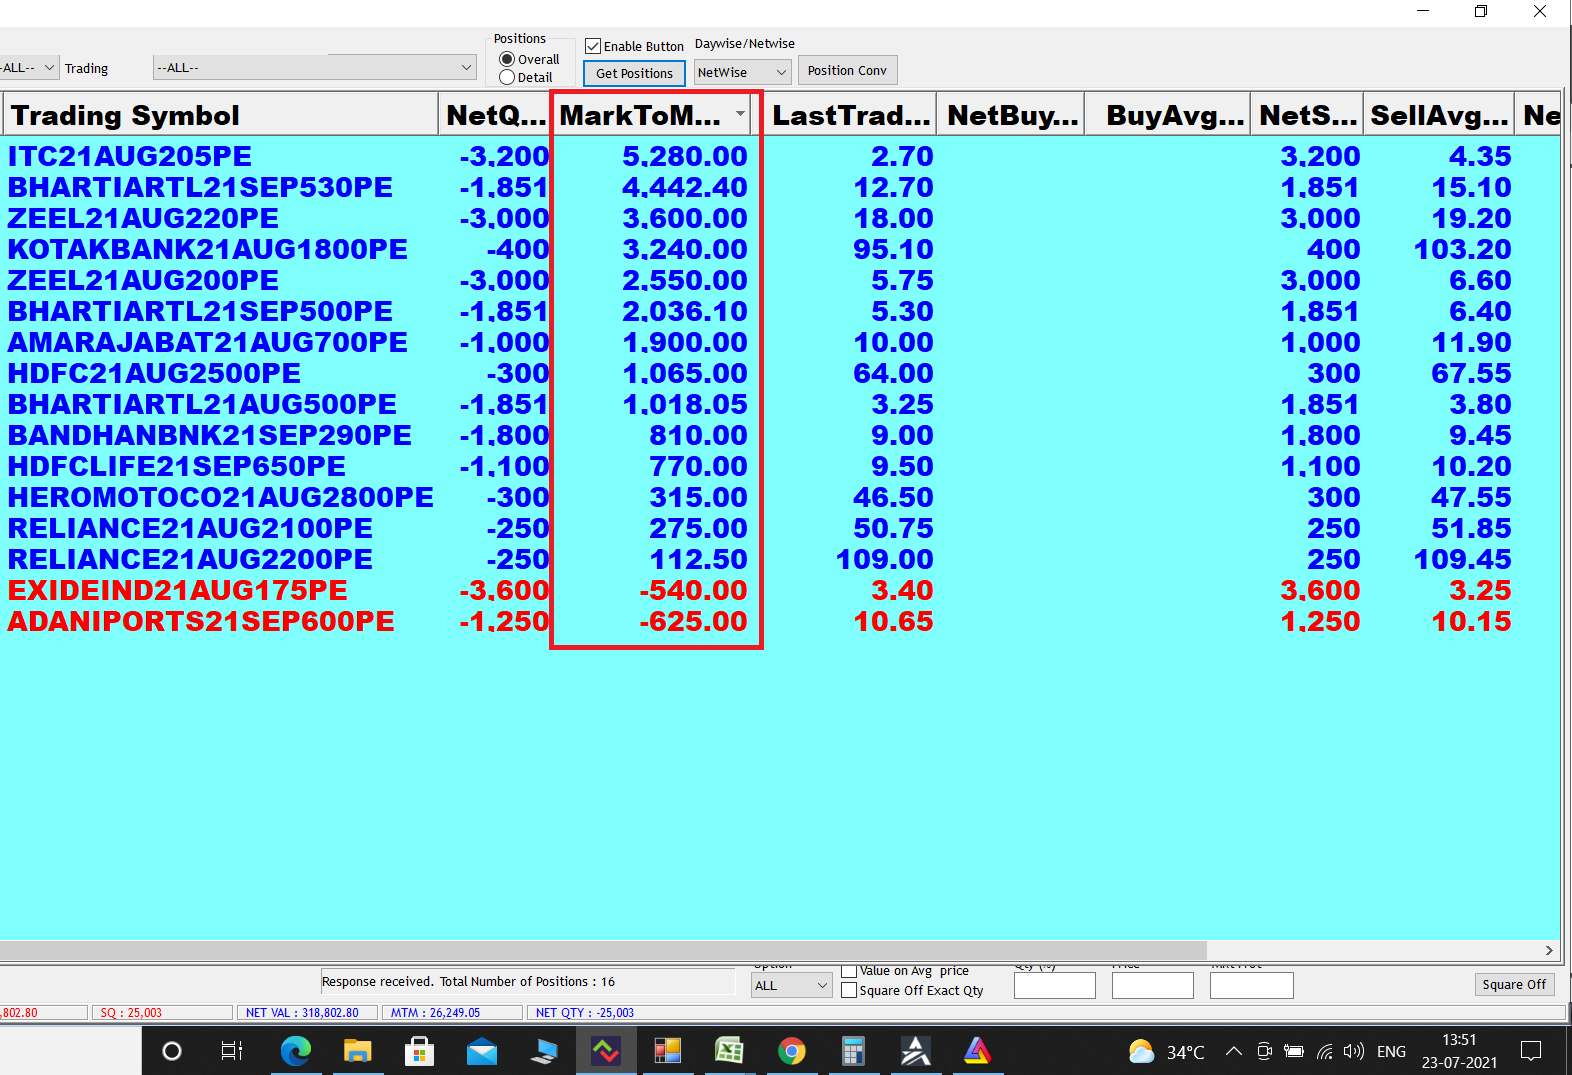1572x1075 pixels.
Task: Click the Get Positions button
Action: click(634, 73)
